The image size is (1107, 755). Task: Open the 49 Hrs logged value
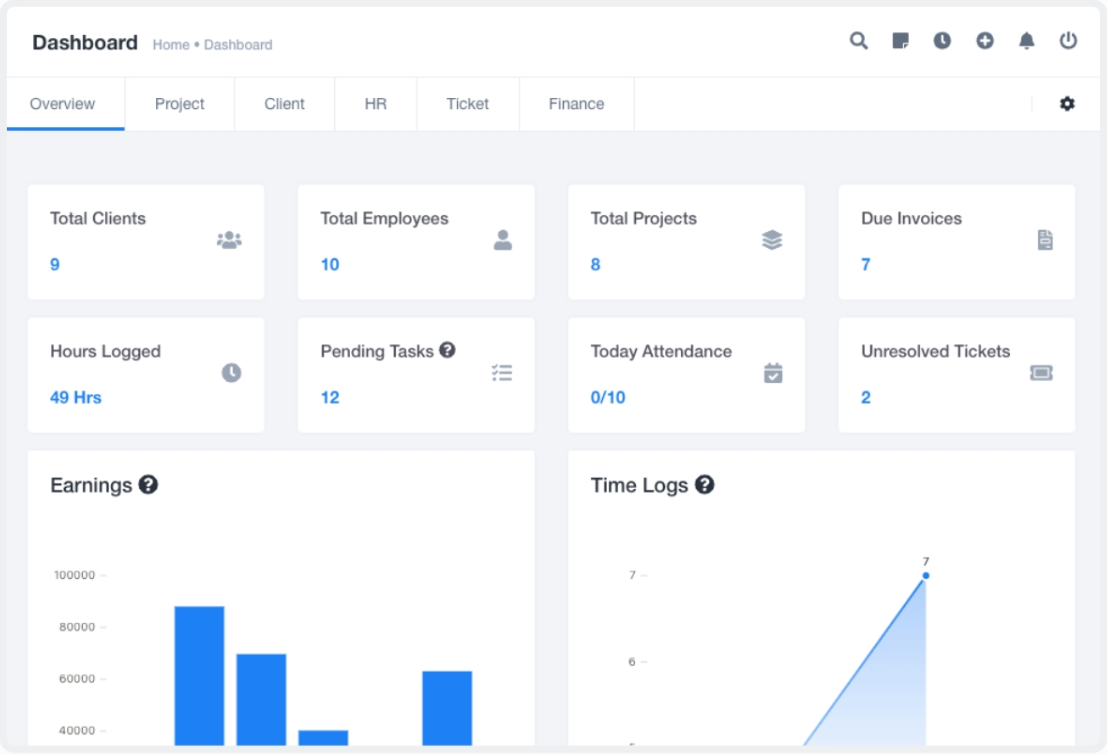coord(76,397)
